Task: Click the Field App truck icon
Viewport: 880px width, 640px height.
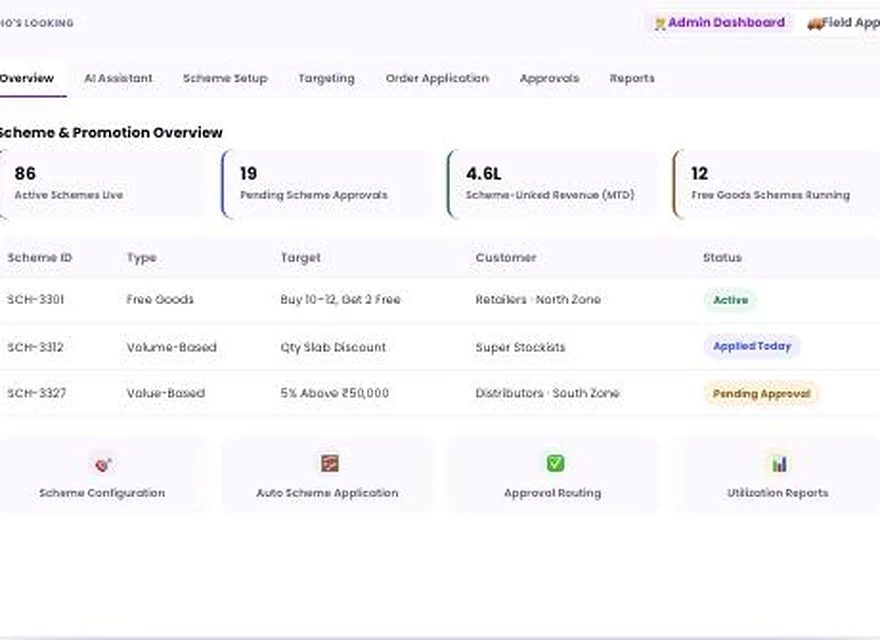Action: (814, 24)
